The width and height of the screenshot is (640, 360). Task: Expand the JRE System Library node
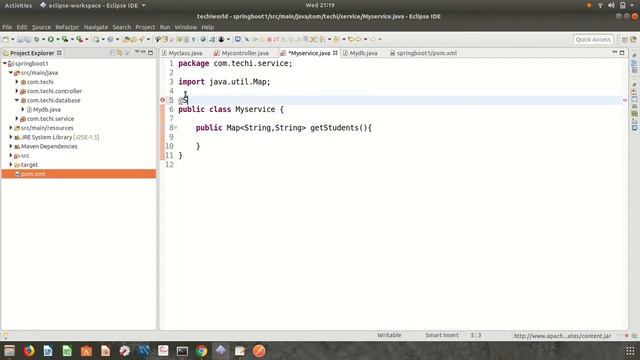point(11,137)
